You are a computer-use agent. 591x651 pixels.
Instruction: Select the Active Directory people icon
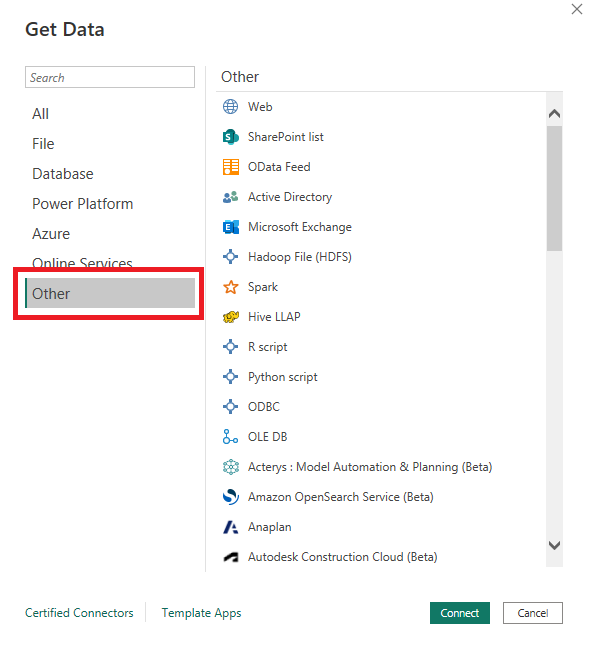[x=231, y=197]
